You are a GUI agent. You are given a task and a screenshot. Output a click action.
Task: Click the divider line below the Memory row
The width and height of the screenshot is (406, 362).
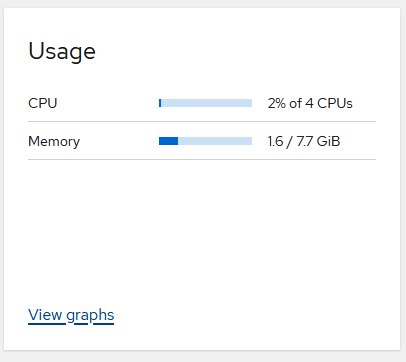(202, 160)
